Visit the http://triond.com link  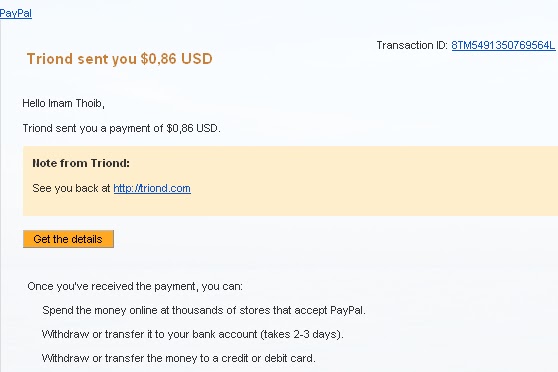coord(152,188)
